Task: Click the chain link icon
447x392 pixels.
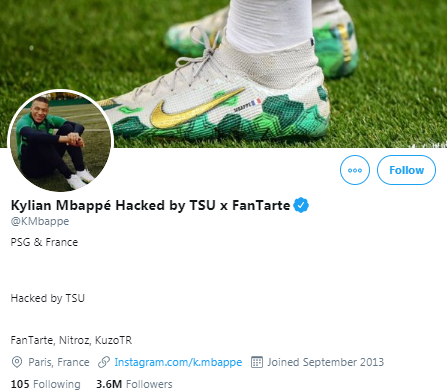Action: click(104, 362)
